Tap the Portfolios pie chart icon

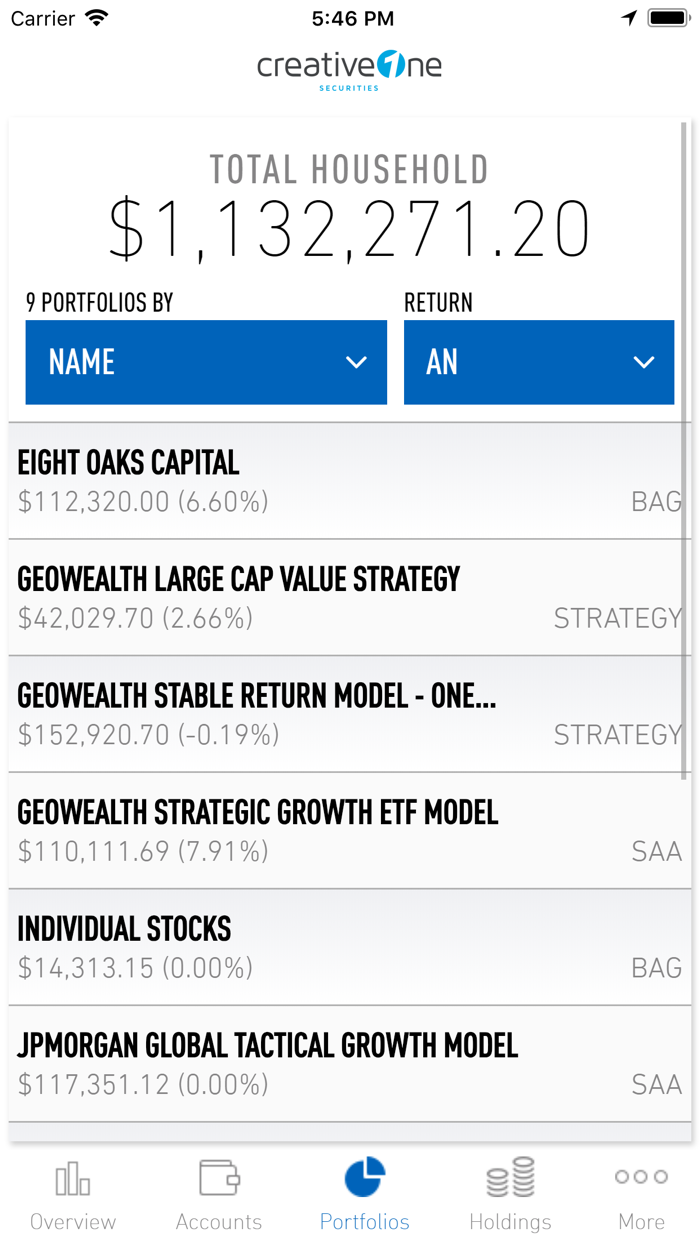tap(364, 1177)
